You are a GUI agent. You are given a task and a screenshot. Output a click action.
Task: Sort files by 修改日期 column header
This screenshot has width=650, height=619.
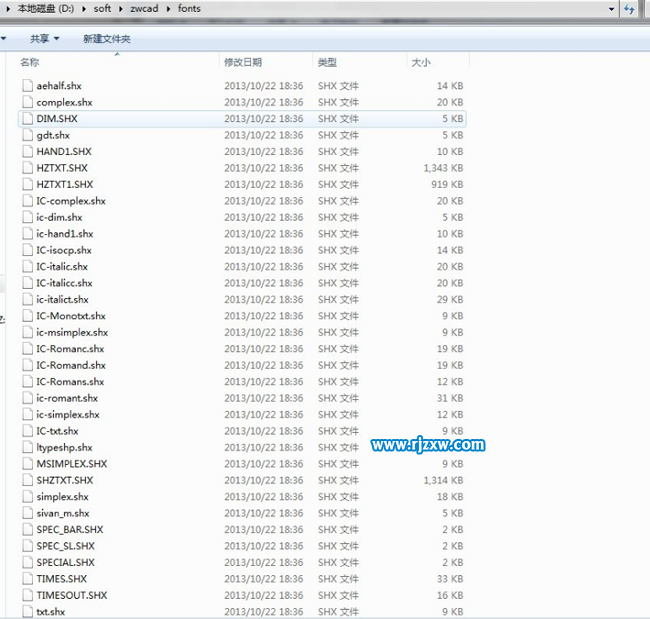243,62
